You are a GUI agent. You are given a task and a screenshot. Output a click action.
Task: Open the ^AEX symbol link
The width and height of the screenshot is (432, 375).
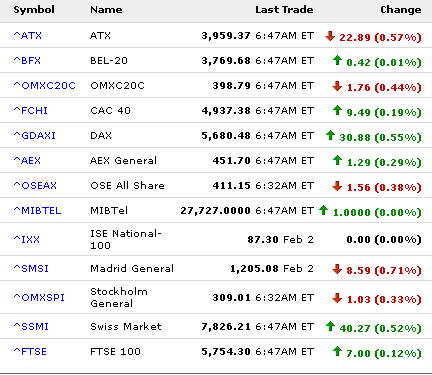click(27, 161)
